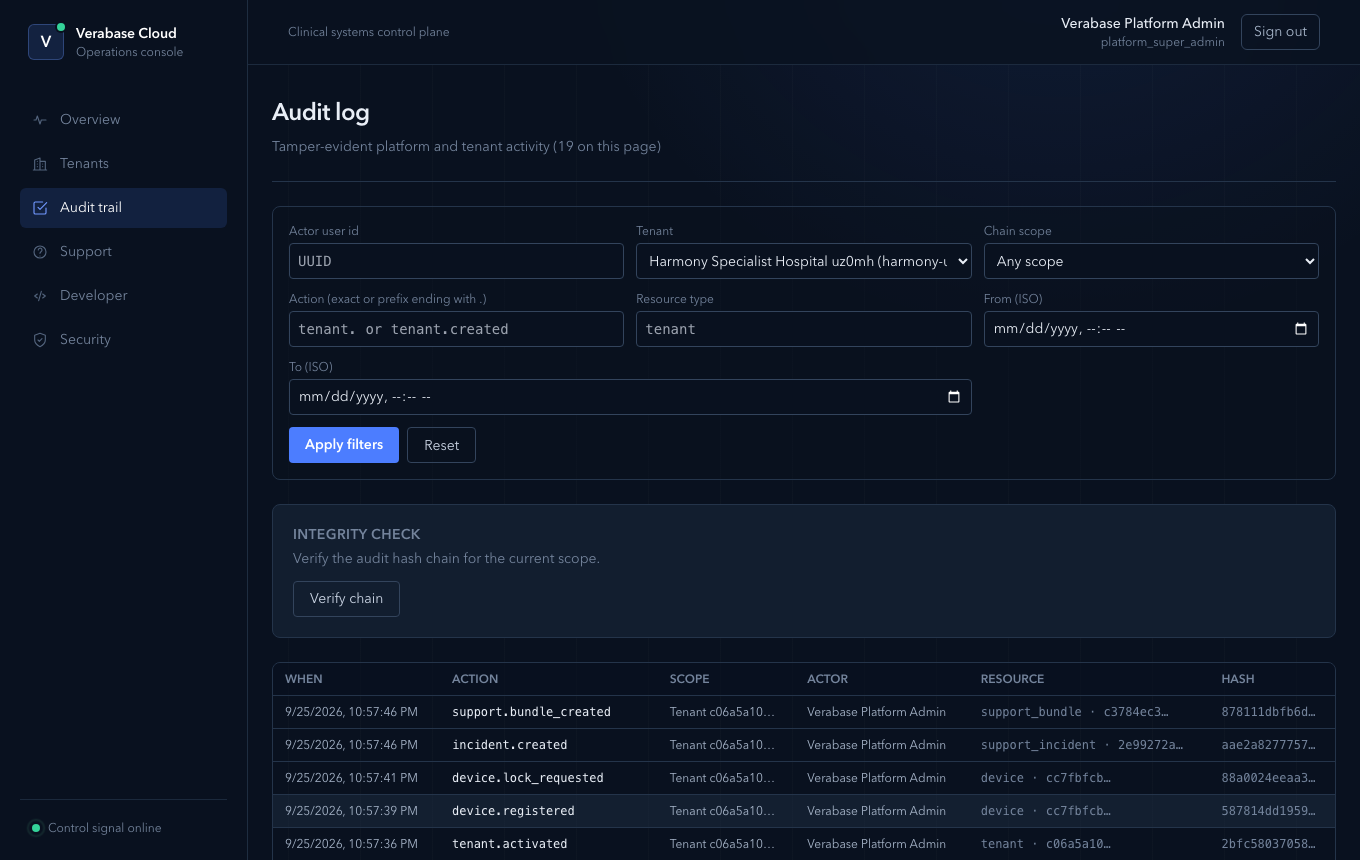Click the platform_super_admin role label
This screenshot has width=1360, height=860.
(x=1162, y=42)
